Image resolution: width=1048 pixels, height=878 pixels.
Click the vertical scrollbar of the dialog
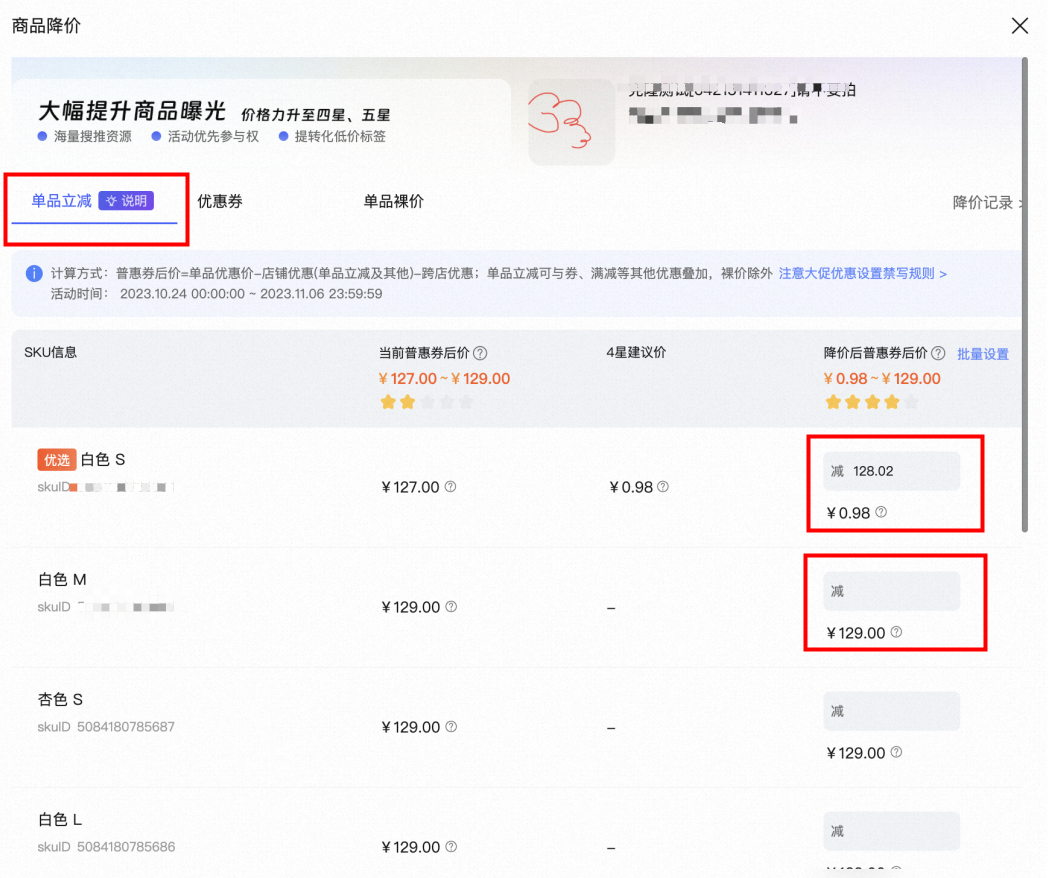click(1025, 294)
